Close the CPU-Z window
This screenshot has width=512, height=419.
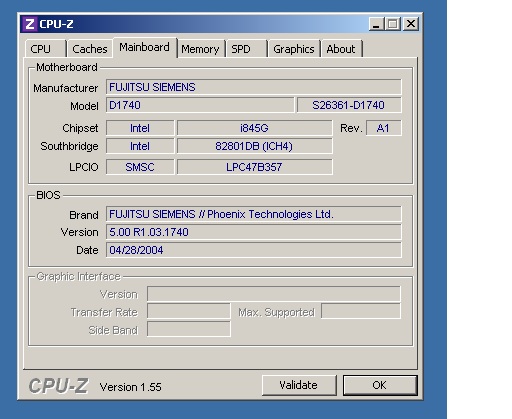[x=411, y=24]
